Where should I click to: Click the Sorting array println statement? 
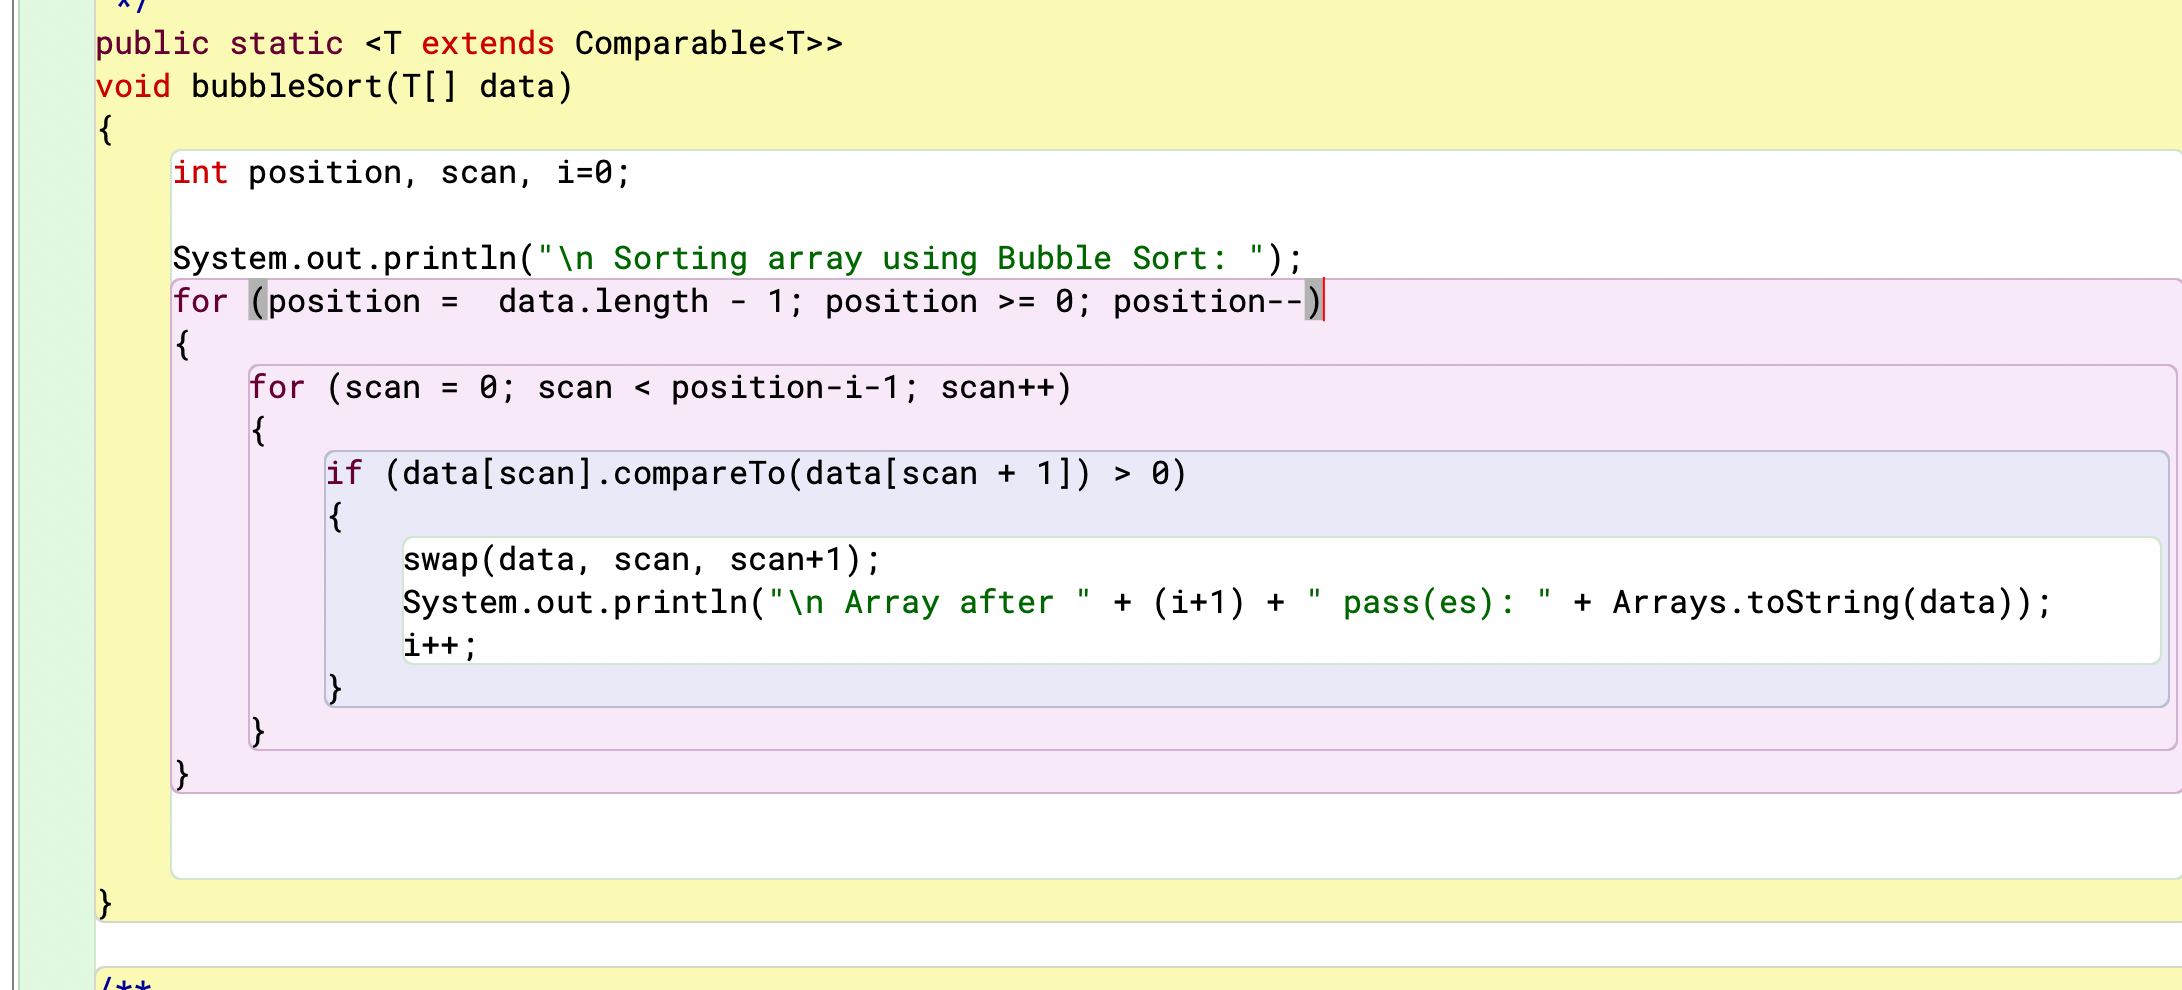coord(735,257)
